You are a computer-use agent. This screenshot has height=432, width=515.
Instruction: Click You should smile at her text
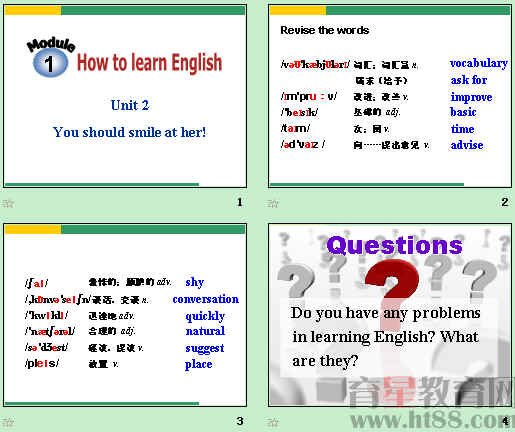tap(129, 132)
